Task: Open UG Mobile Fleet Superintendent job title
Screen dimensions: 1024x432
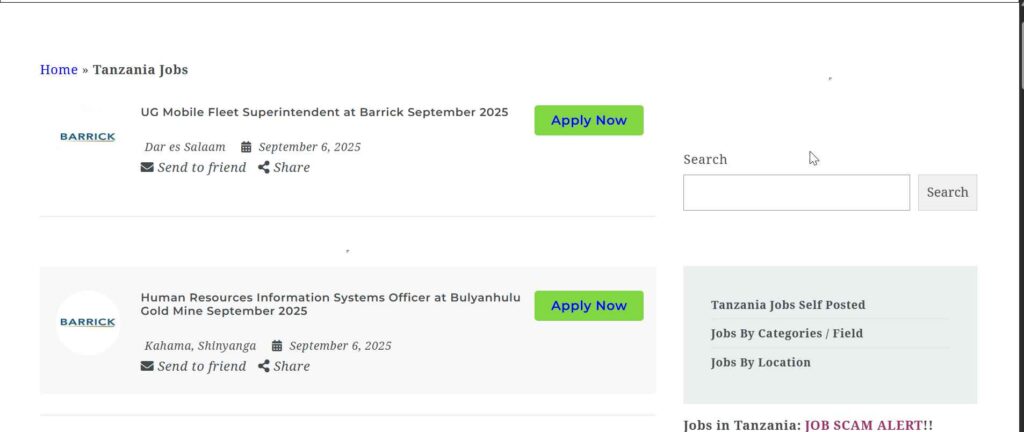Action: coord(324,112)
